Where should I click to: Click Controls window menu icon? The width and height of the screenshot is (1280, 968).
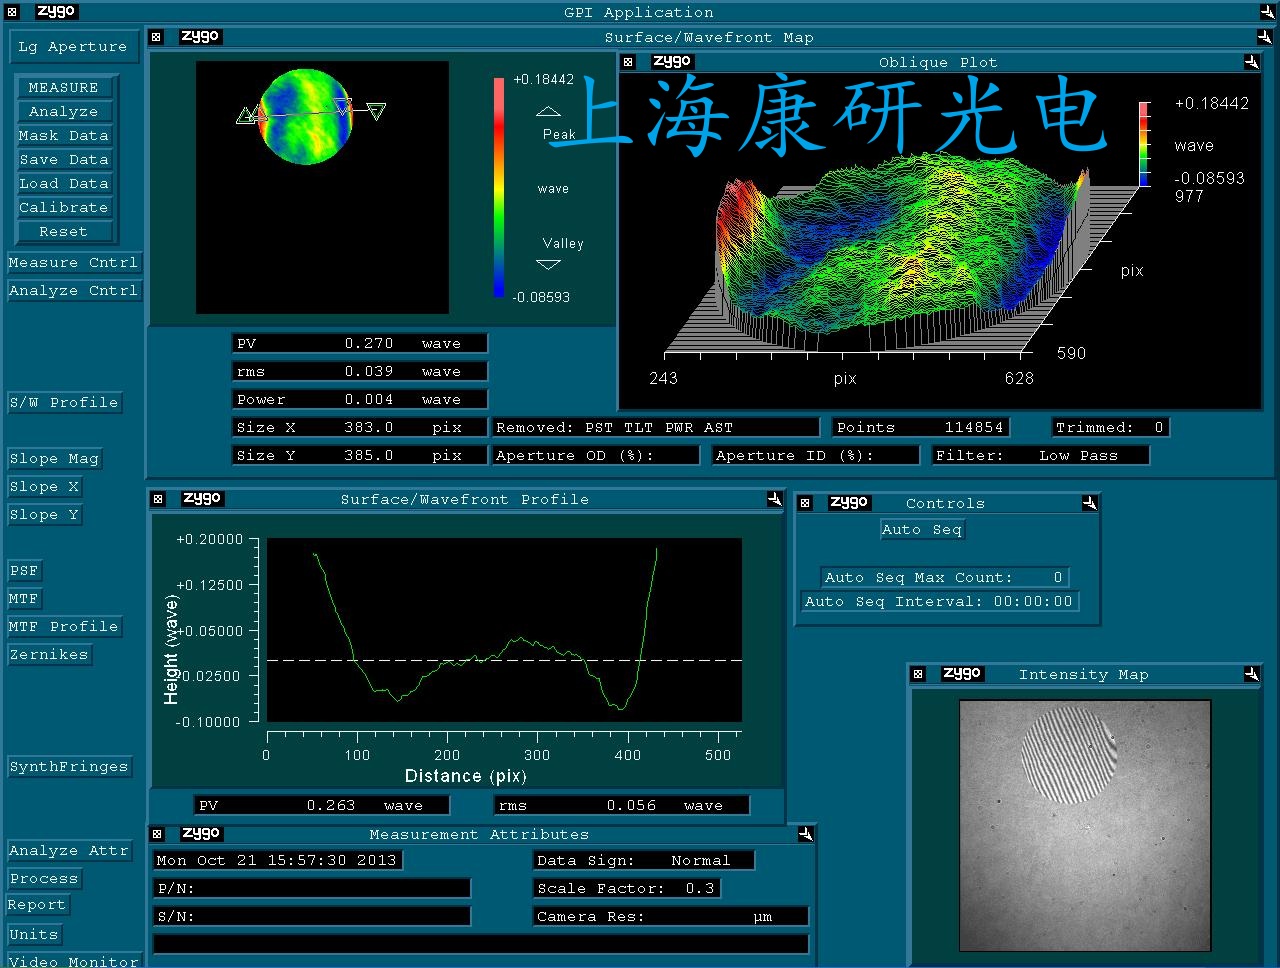(x=805, y=503)
